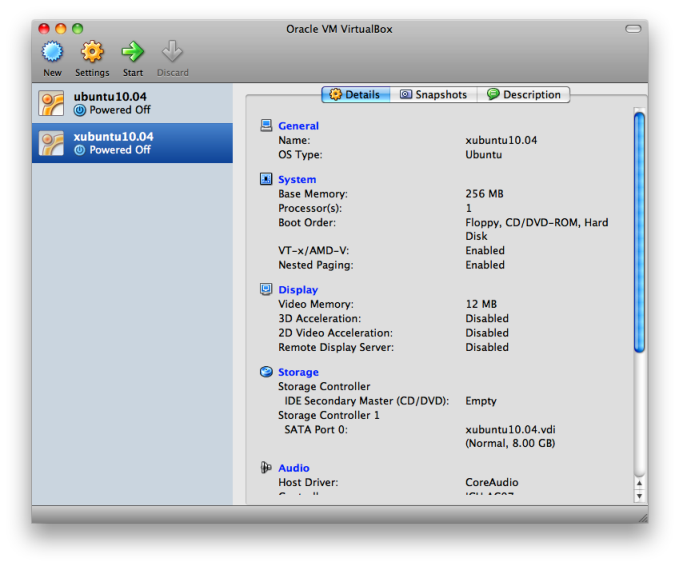Screen dimensions: 679x566
Task: Click the yellow minimize window button
Action: pos(61,29)
